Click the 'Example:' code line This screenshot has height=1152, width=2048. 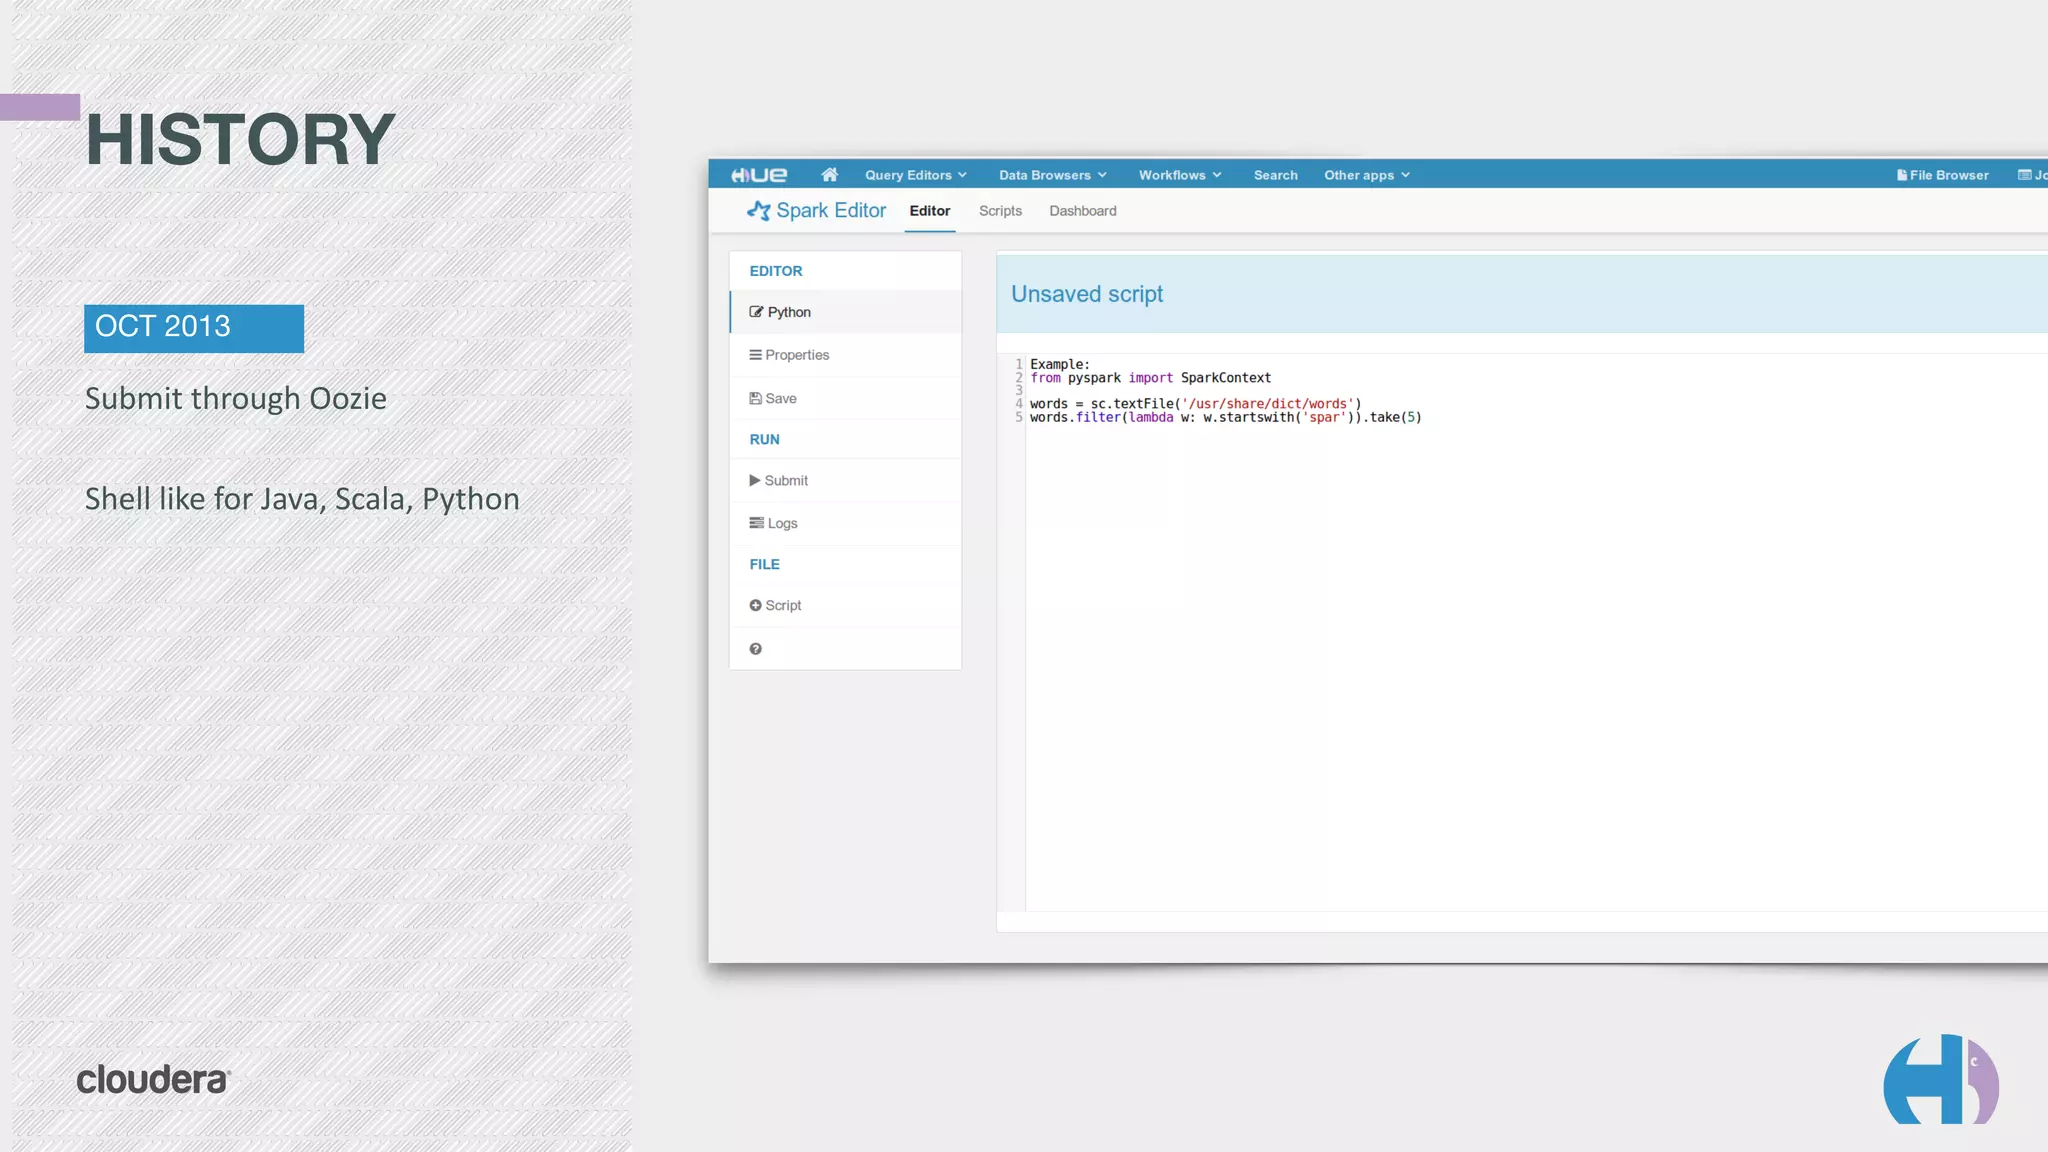pos(1060,365)
